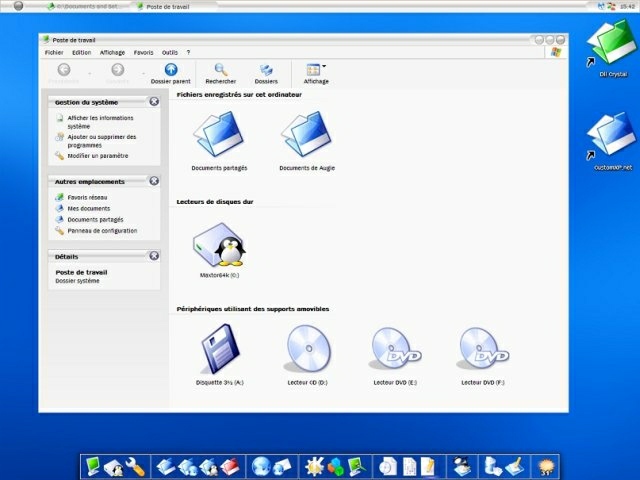Screen dimensions: 640x480
Task: Click the notepad with pencil icon in dock
Action: pos(427,467)
